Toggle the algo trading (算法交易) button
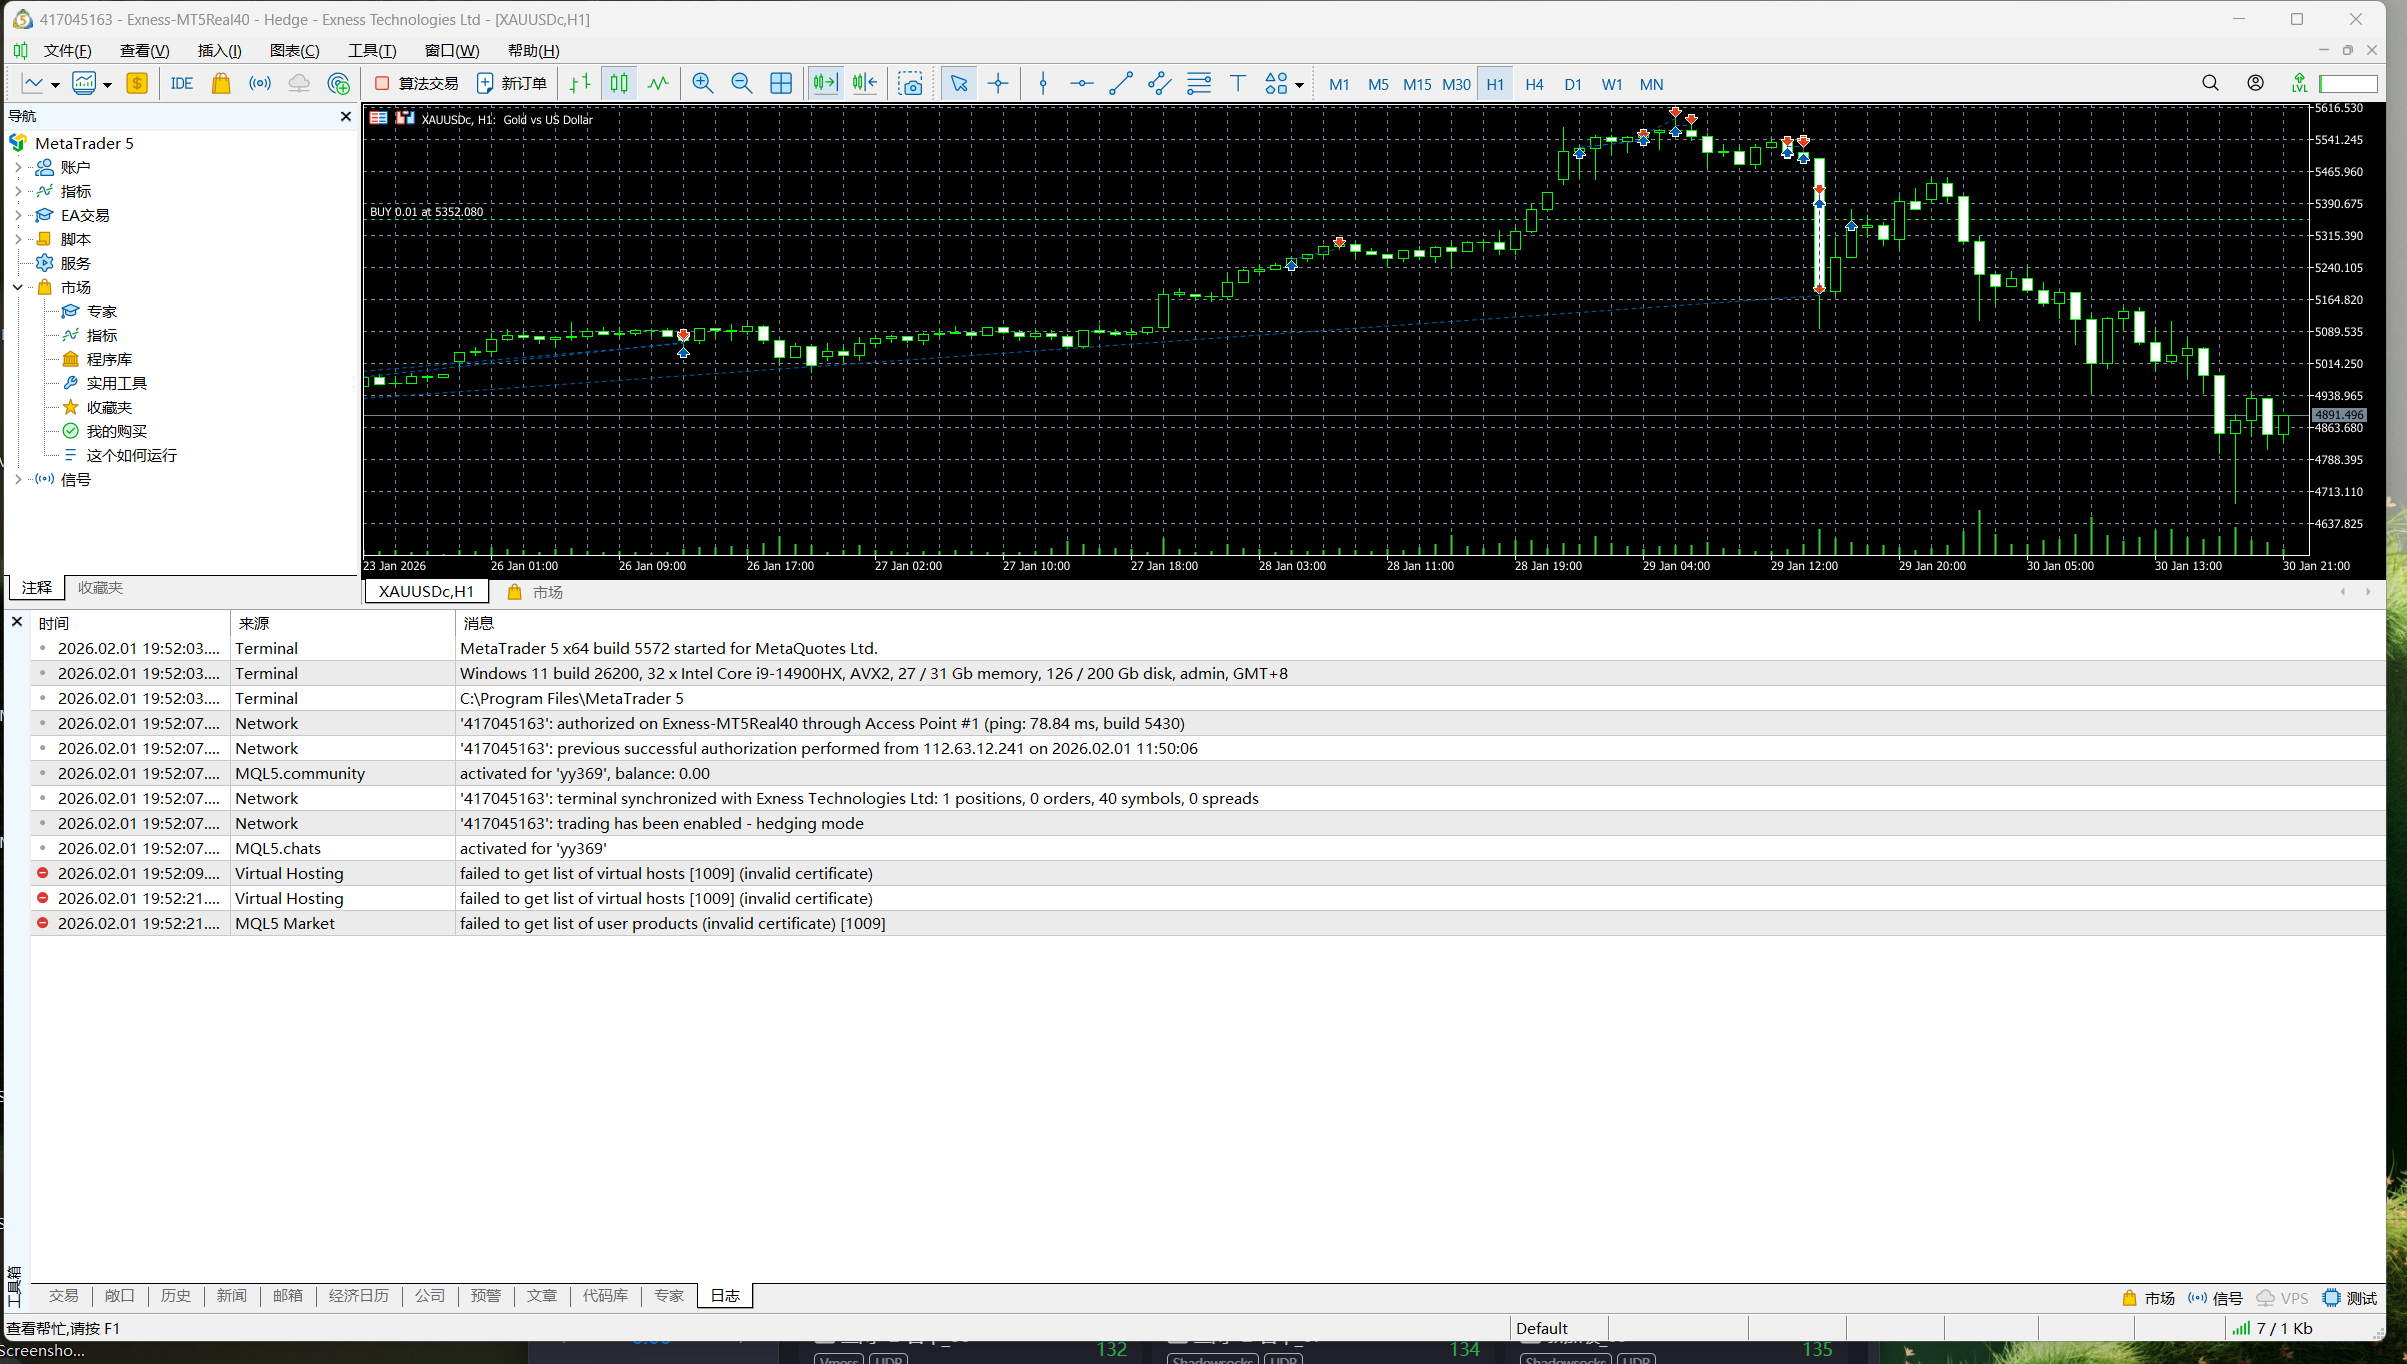 pyautogui.click(x=417, y=84)
